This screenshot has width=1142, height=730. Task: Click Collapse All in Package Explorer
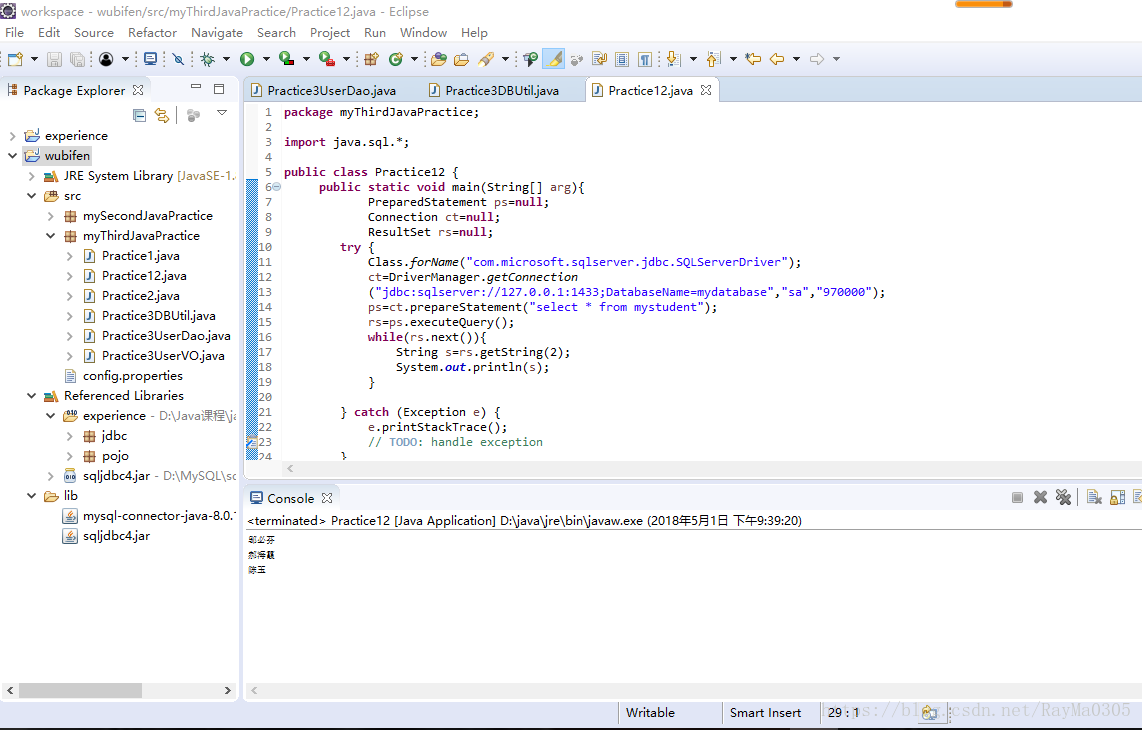pos(139,115)
